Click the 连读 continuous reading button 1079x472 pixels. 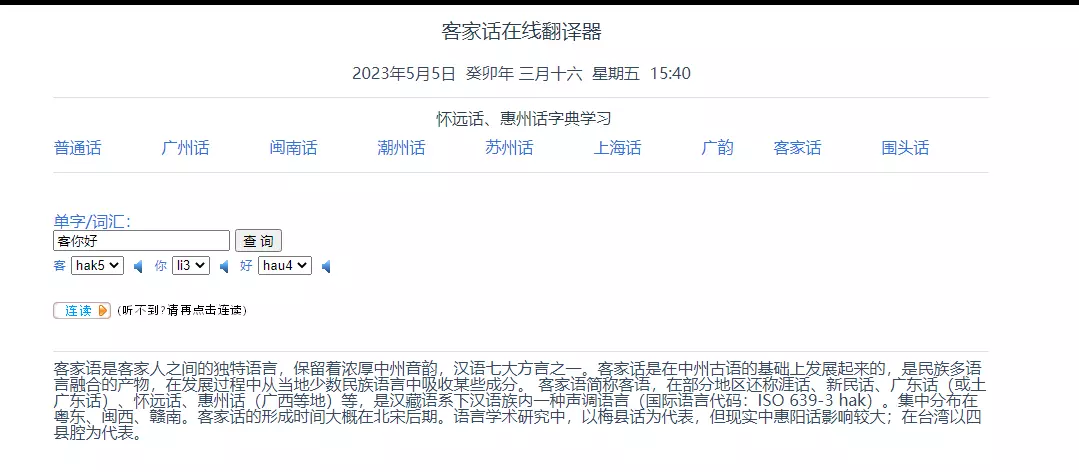(x=82, y=310)
